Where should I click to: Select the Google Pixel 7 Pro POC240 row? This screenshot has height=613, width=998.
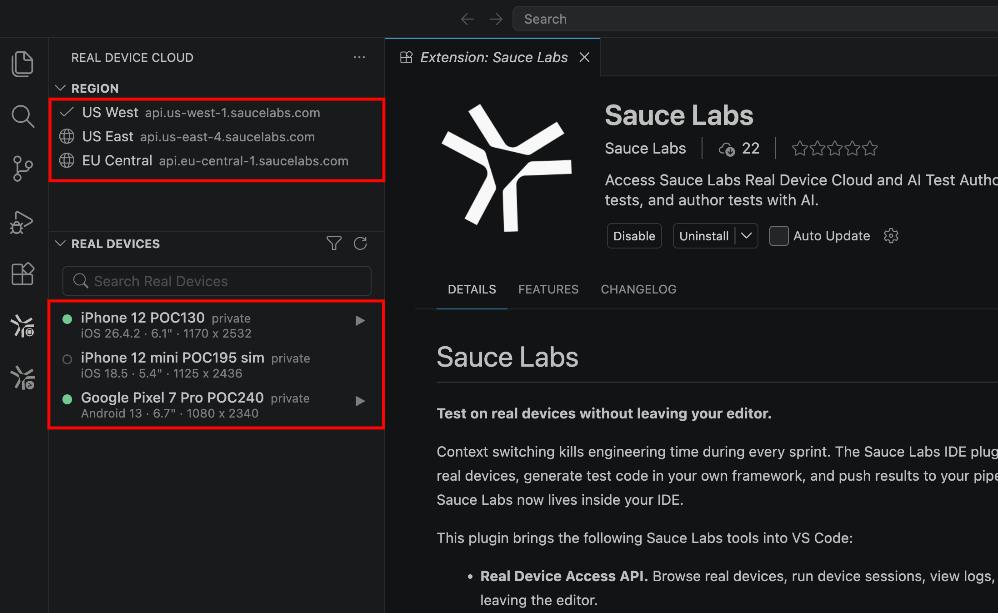pos(216,405)
